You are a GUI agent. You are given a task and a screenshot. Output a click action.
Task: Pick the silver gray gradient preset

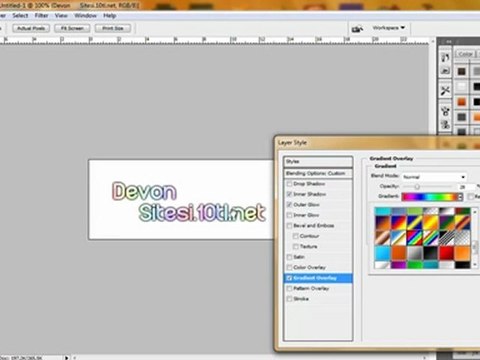[x=414, y=253]
